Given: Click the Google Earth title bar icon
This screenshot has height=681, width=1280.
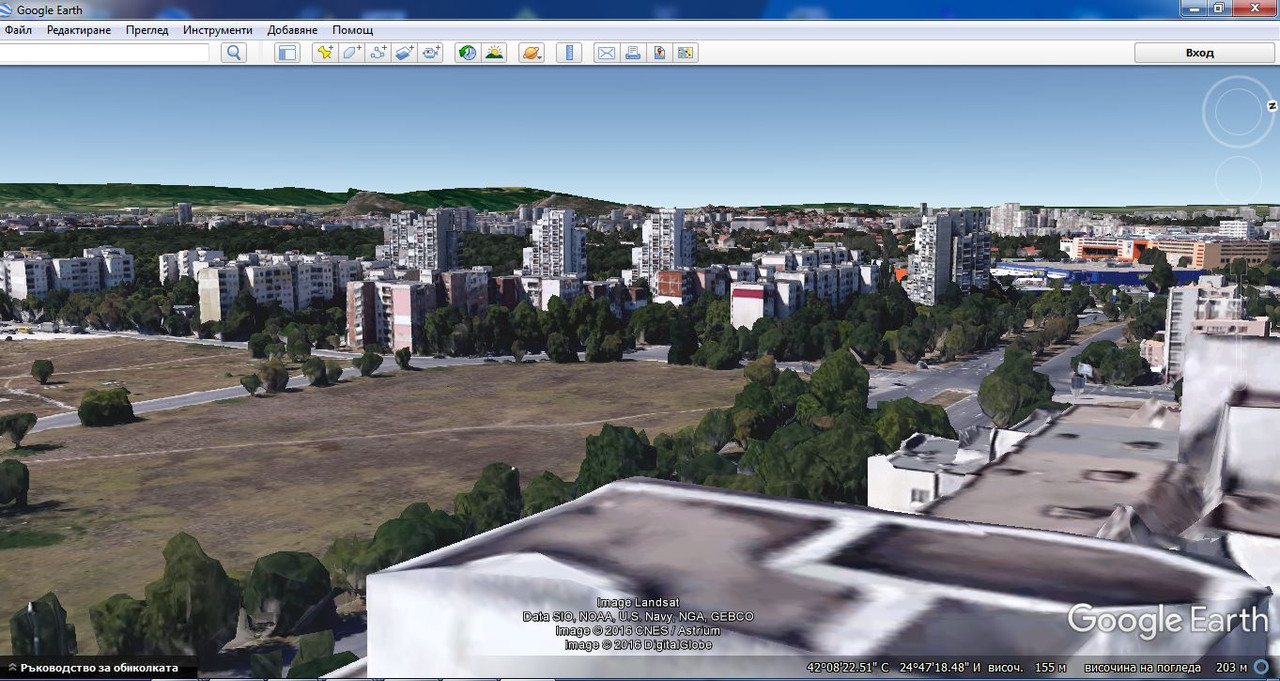Looking at the screenshot, I should (x=8, y=9).
